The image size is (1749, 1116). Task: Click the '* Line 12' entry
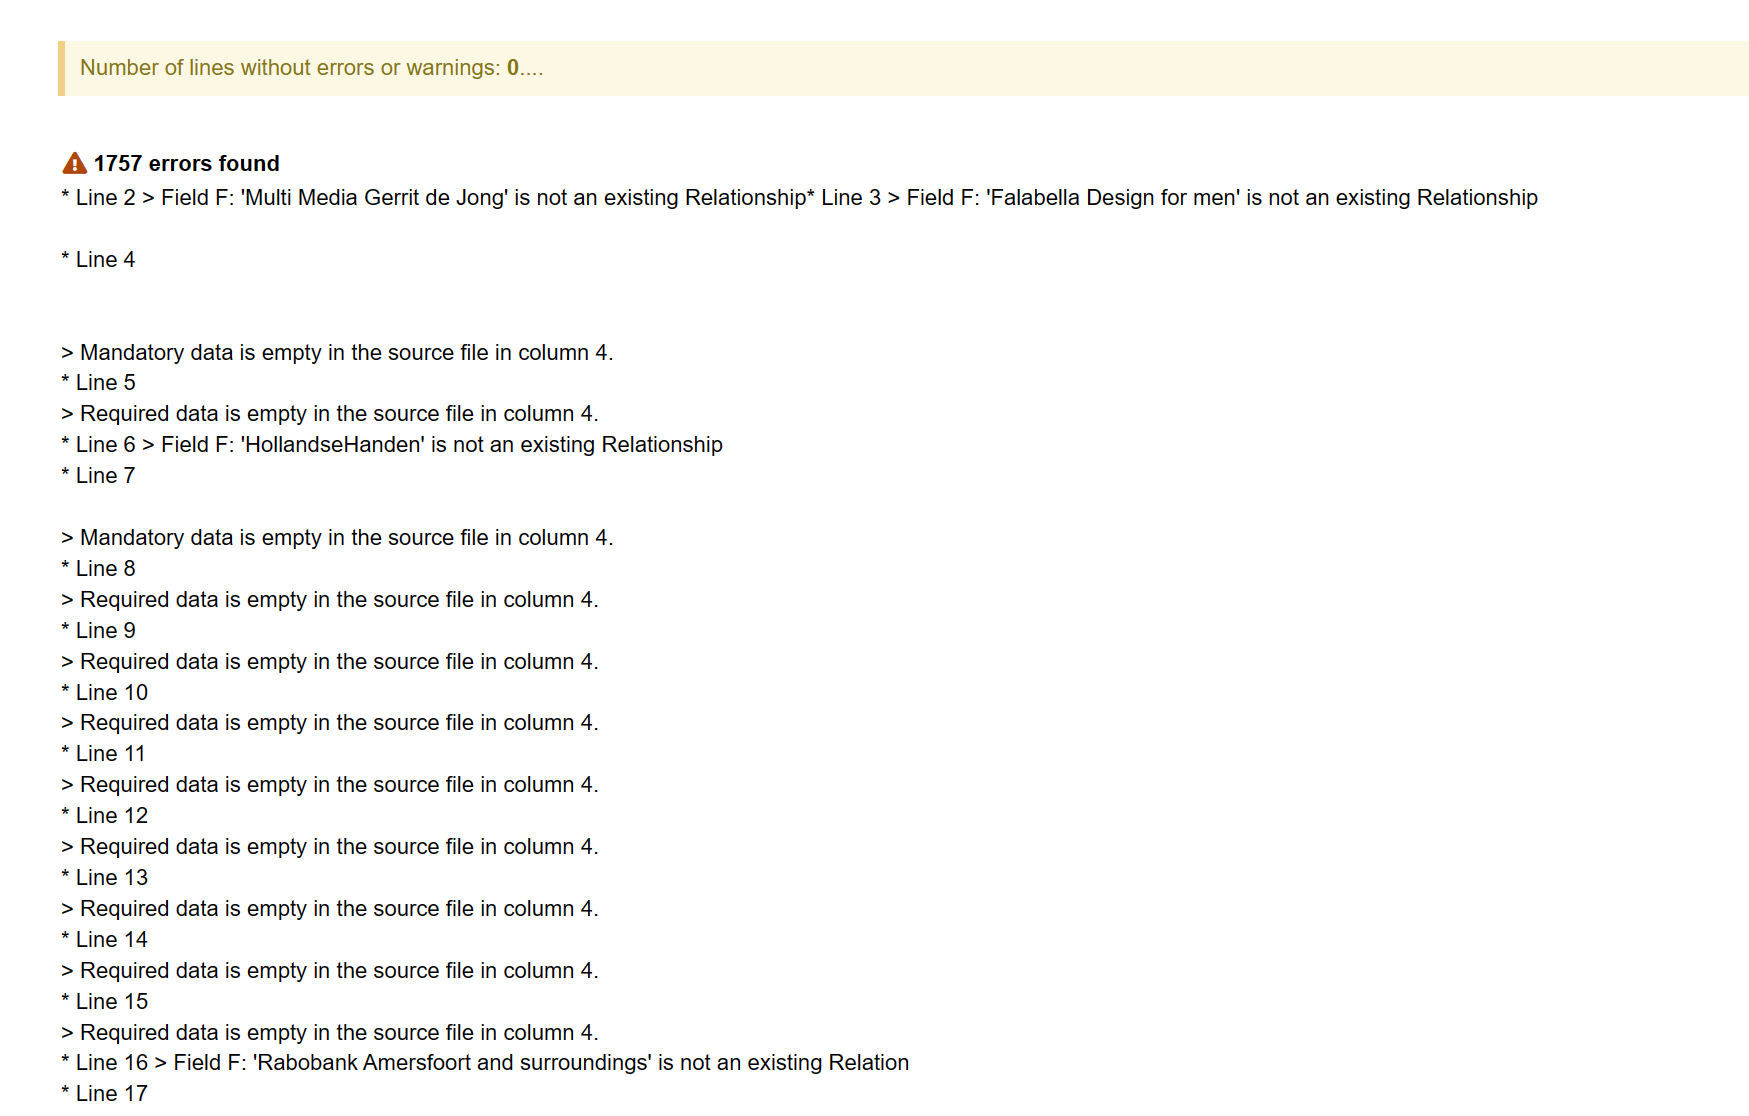coord(104,816)
